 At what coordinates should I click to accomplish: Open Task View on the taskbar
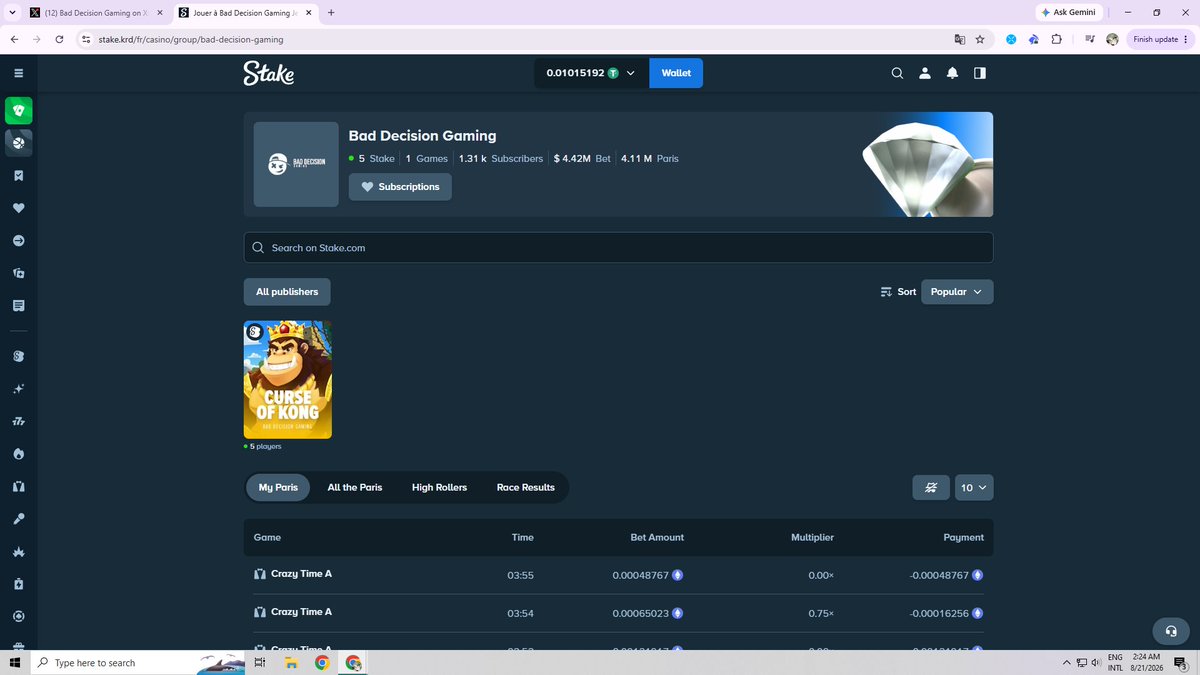[x=259, y=662]
